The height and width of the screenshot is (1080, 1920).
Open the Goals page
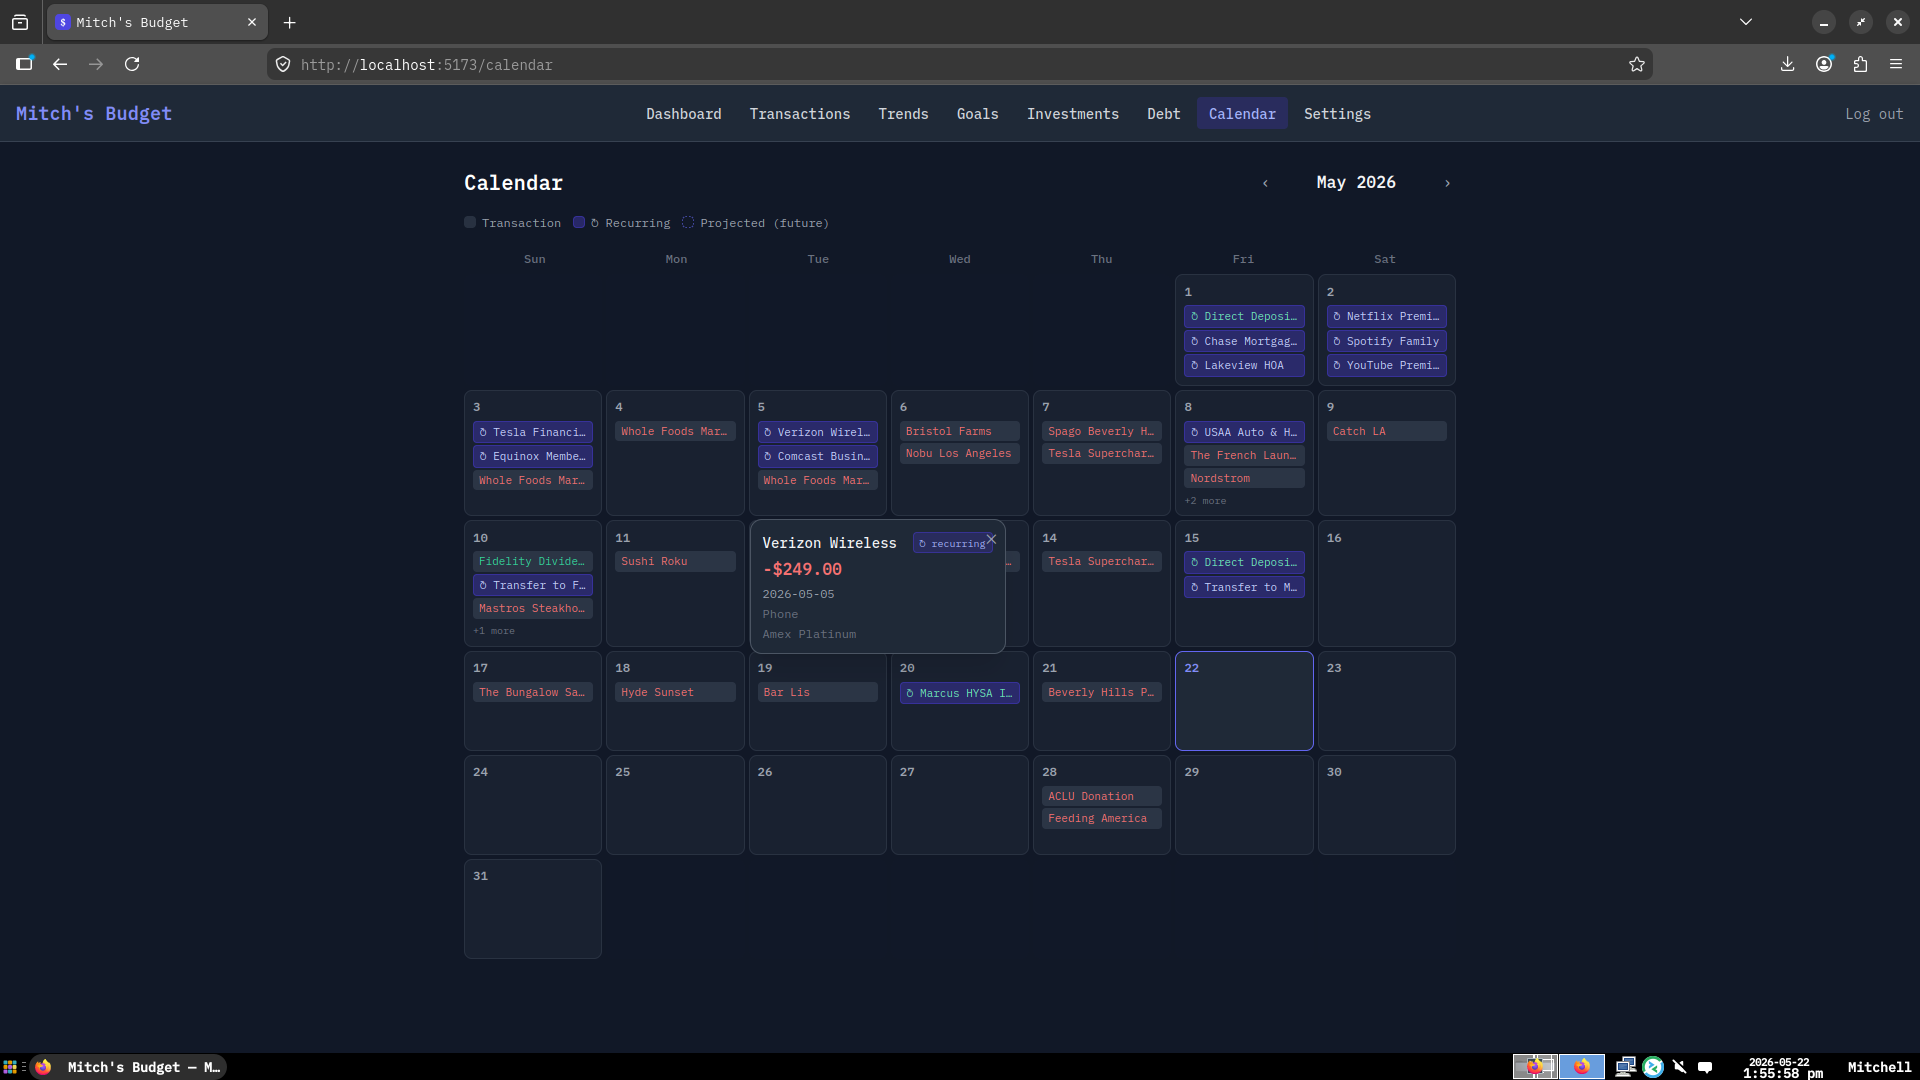point(977,114)
